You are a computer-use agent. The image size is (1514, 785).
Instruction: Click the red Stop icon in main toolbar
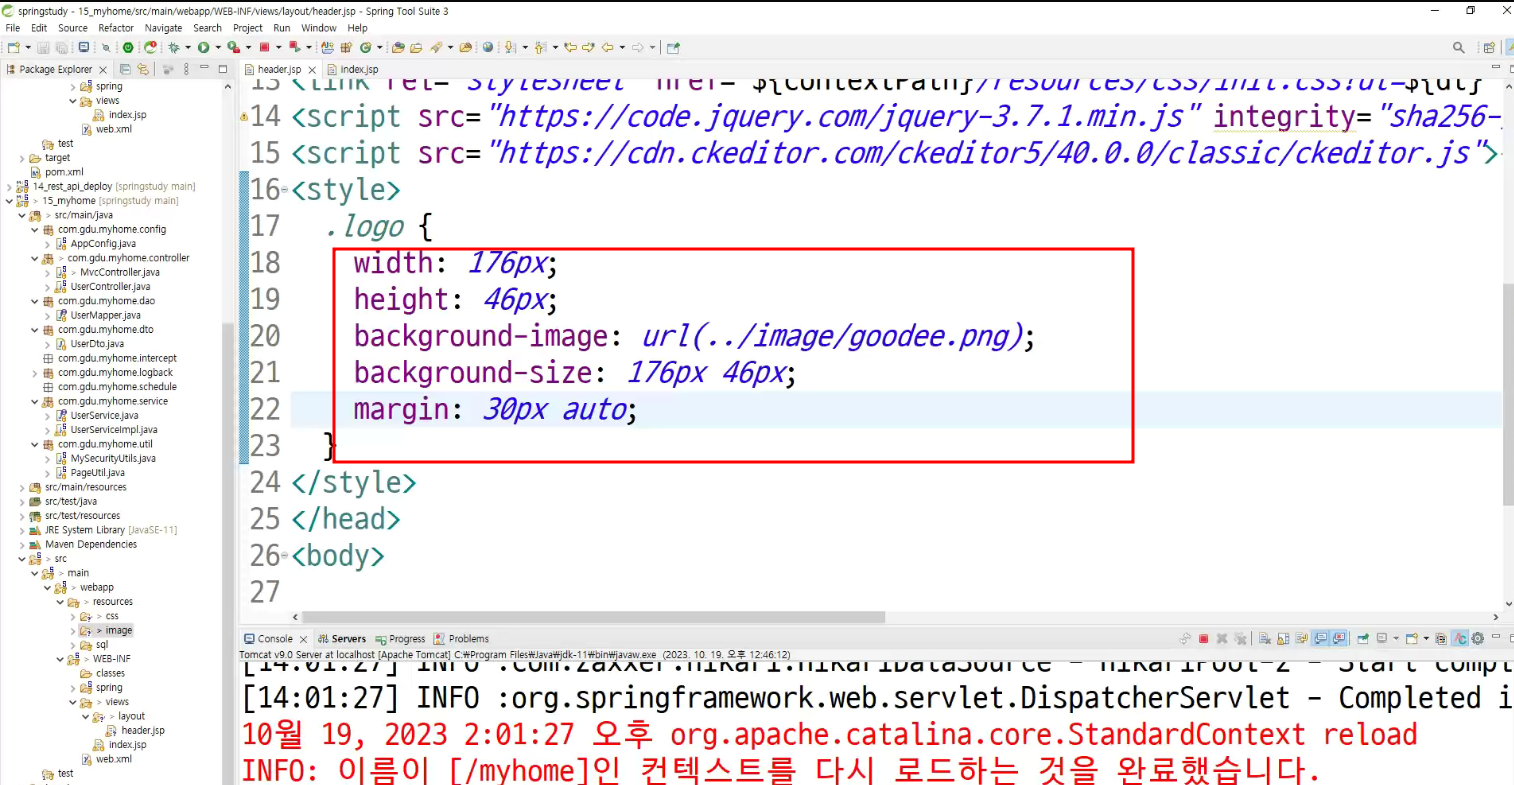click(264, 47)
